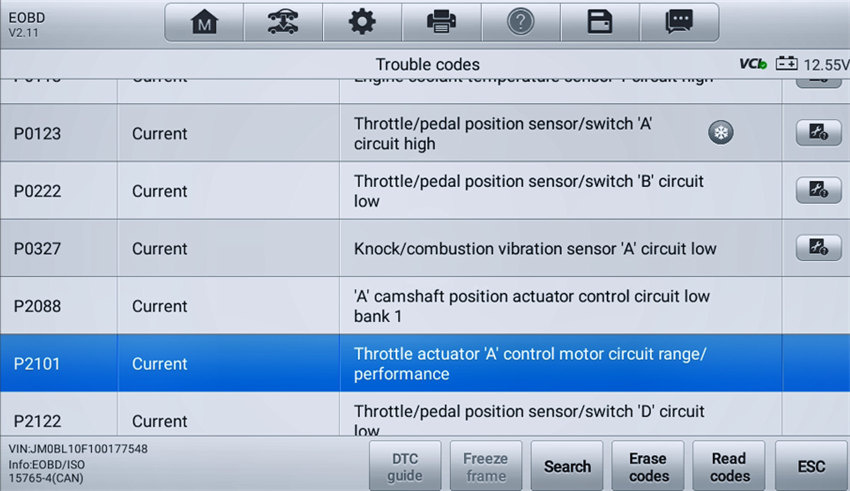This screenshot has width=850, height=491.
Task: Select the P2122 trouble code row
Action: [425, 414]
